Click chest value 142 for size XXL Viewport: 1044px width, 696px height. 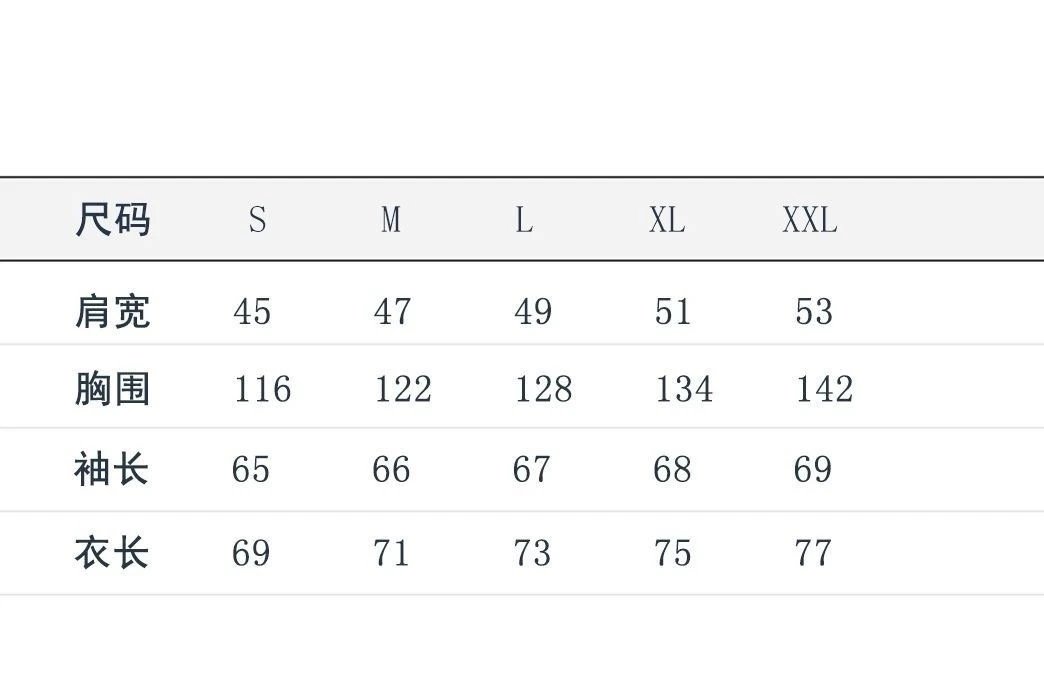825,389
